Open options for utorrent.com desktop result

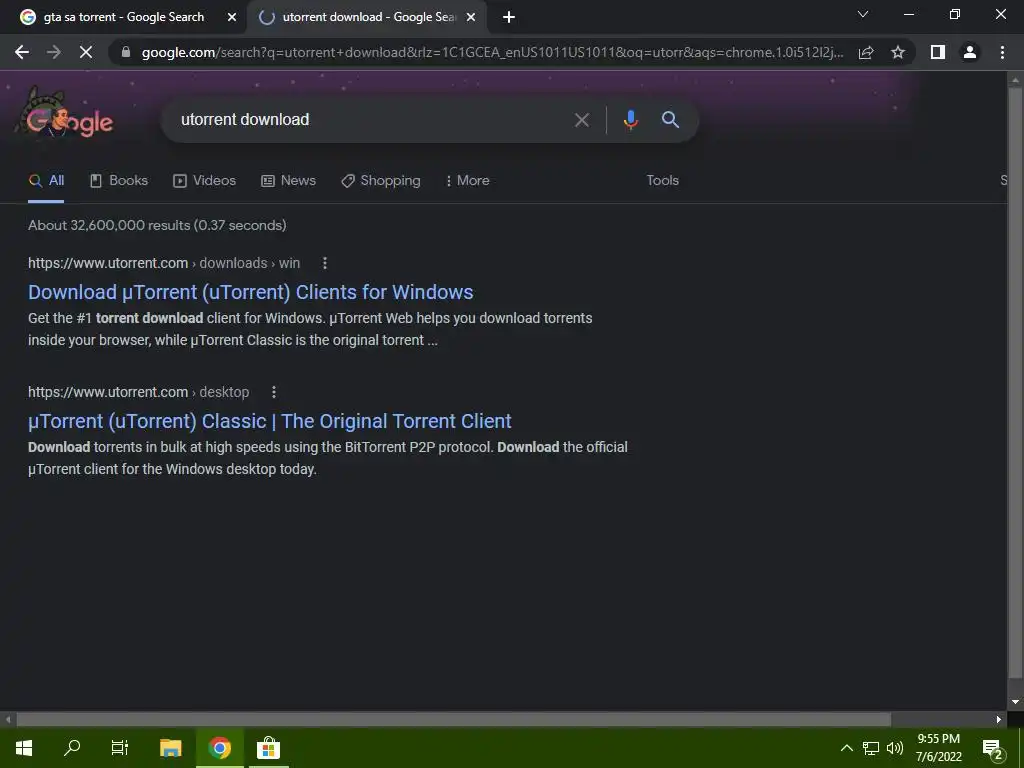coord(274,392)
